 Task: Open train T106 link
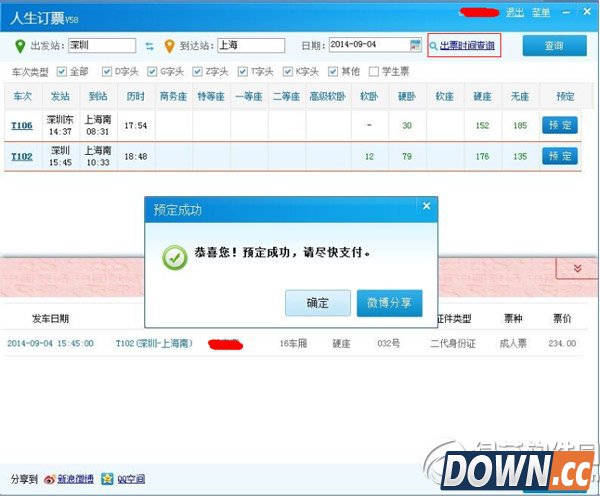click(22, 126)
